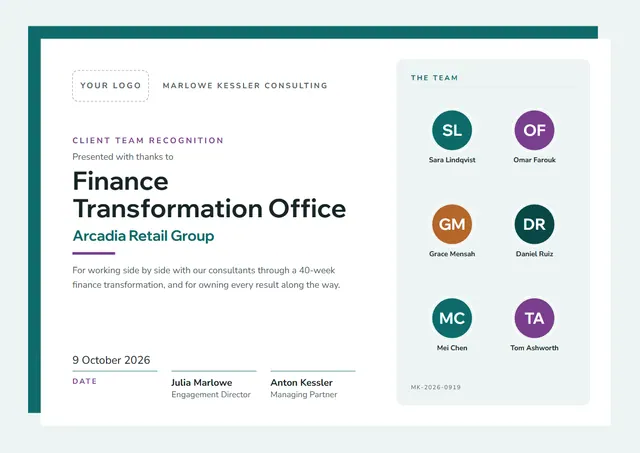Select the YOUR LOGO placeholder box
Image resolution: width=640 pixels, height=453 pixels.
point(111,86)
